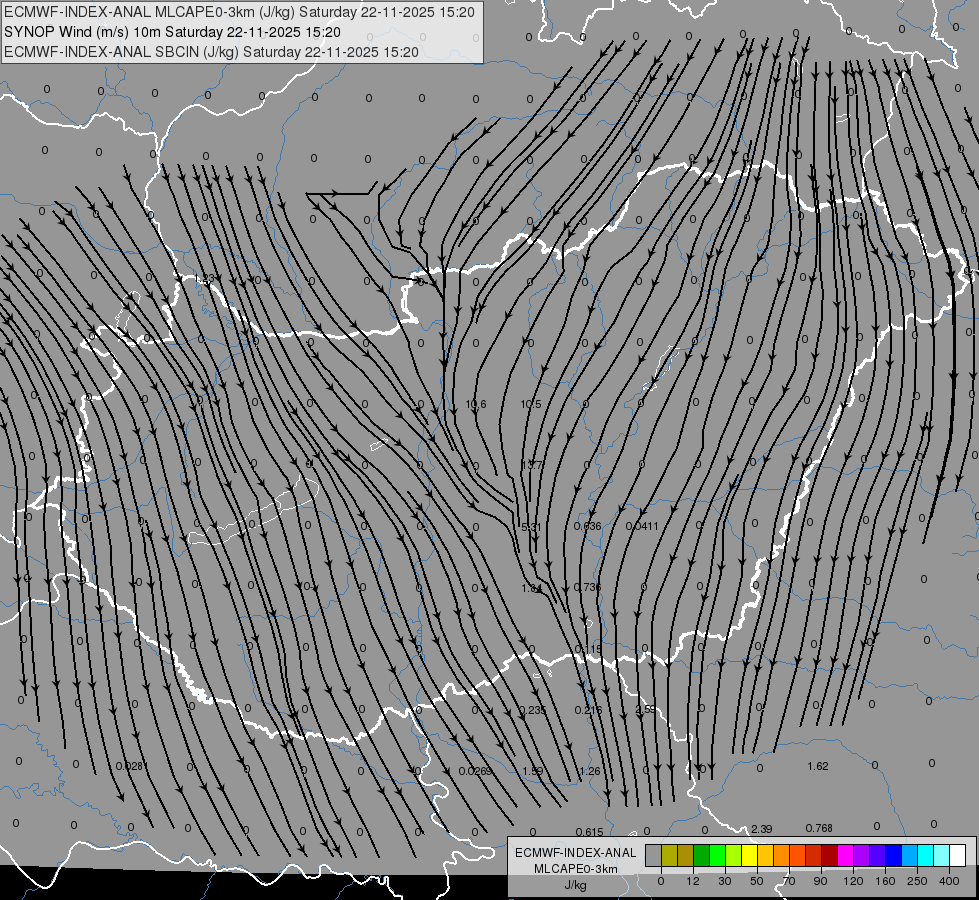Select the bright cyan legend swatch

926,855
